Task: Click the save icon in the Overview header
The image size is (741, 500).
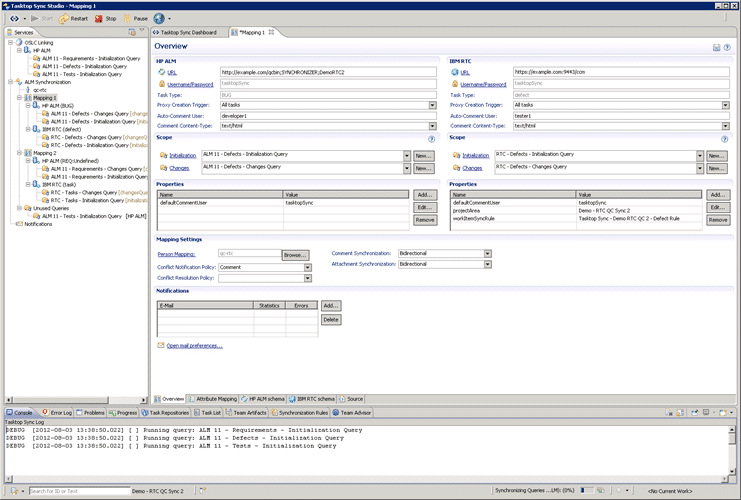Action: 716,47
